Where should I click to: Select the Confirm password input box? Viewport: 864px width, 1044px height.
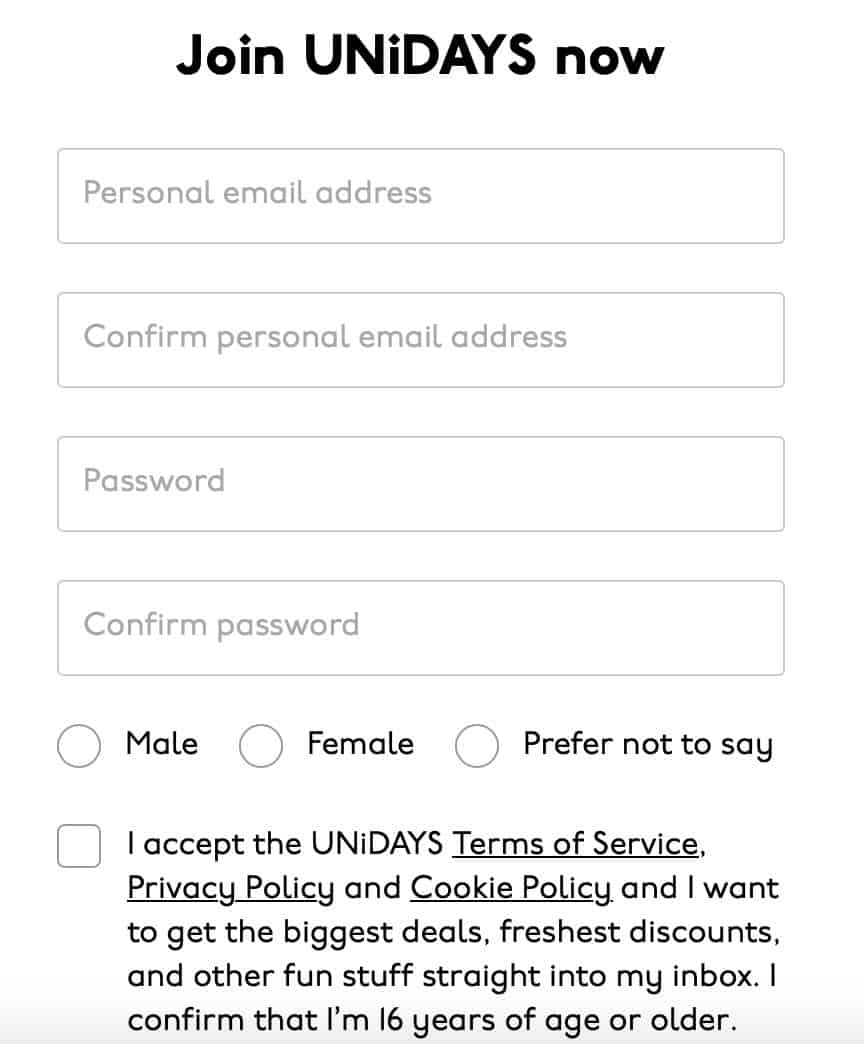pos(420,628)
